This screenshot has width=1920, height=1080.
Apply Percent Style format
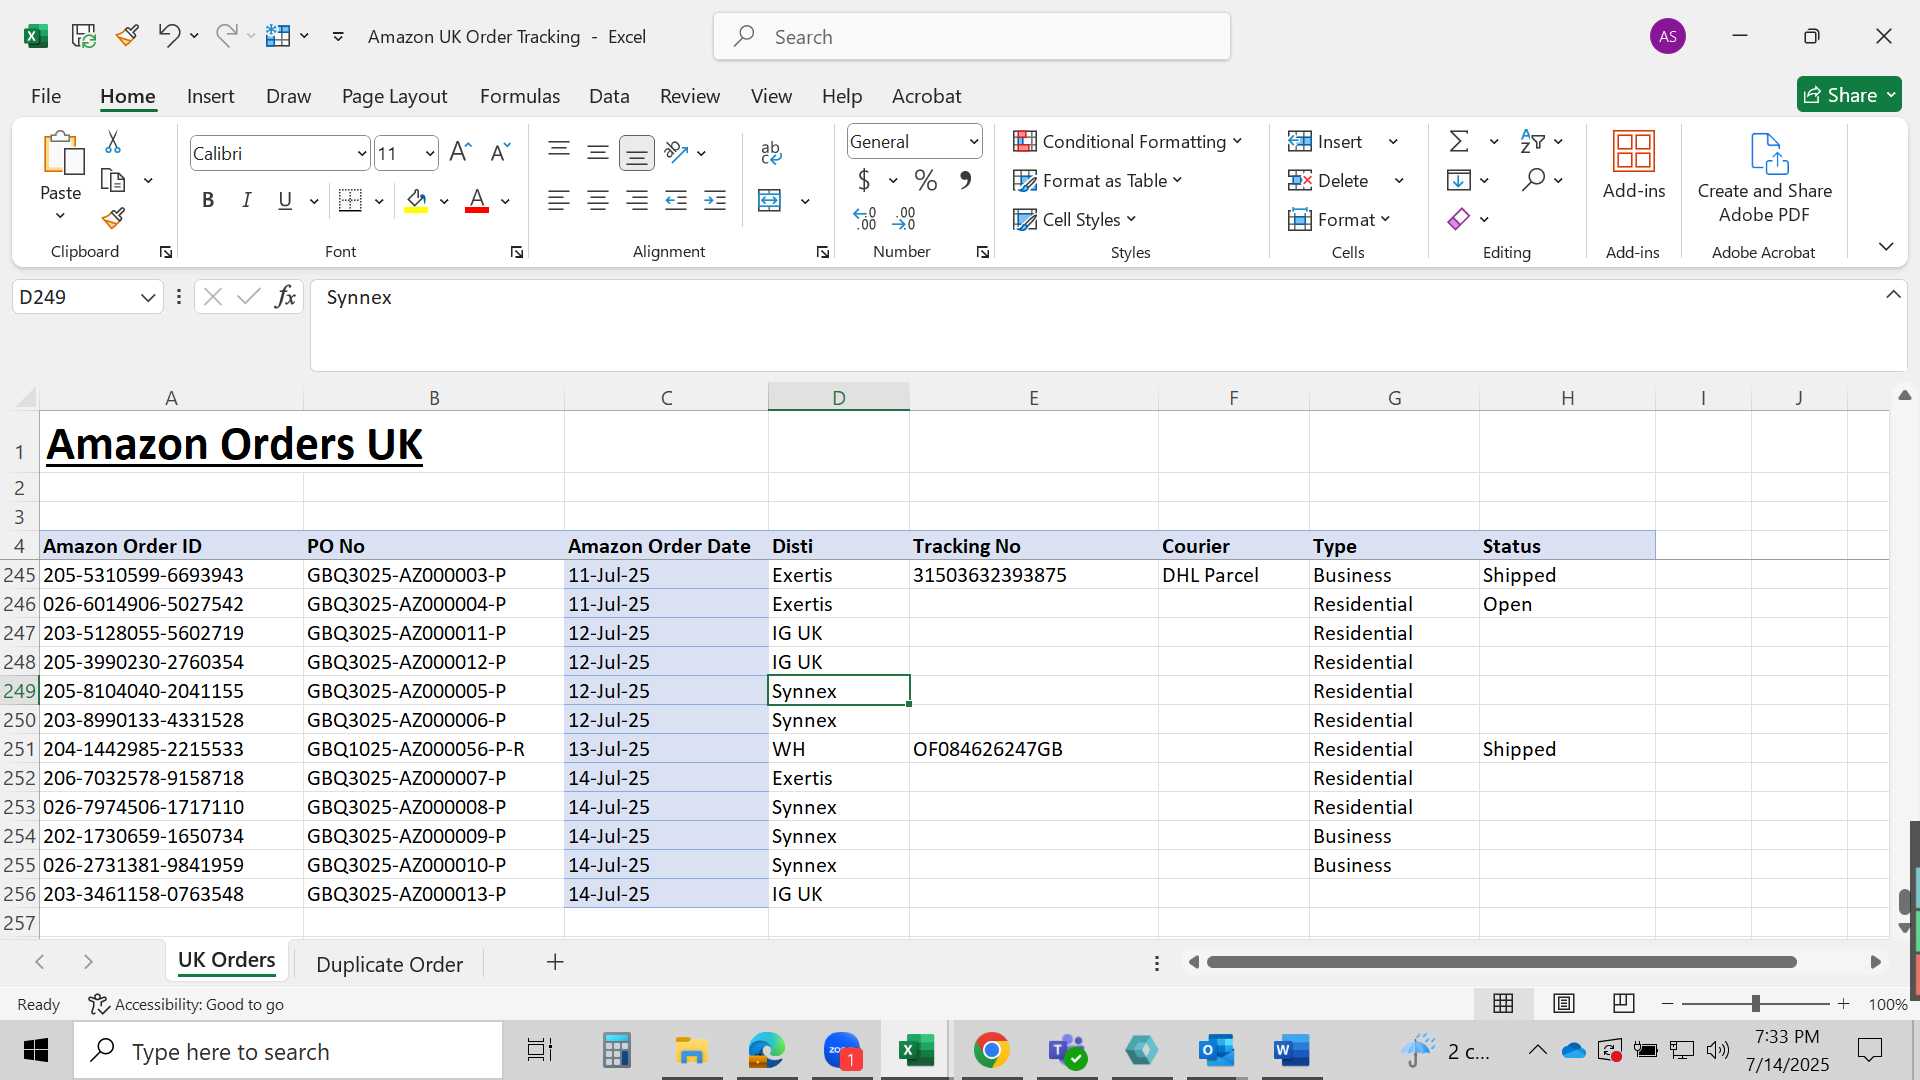tap(926, 180)
